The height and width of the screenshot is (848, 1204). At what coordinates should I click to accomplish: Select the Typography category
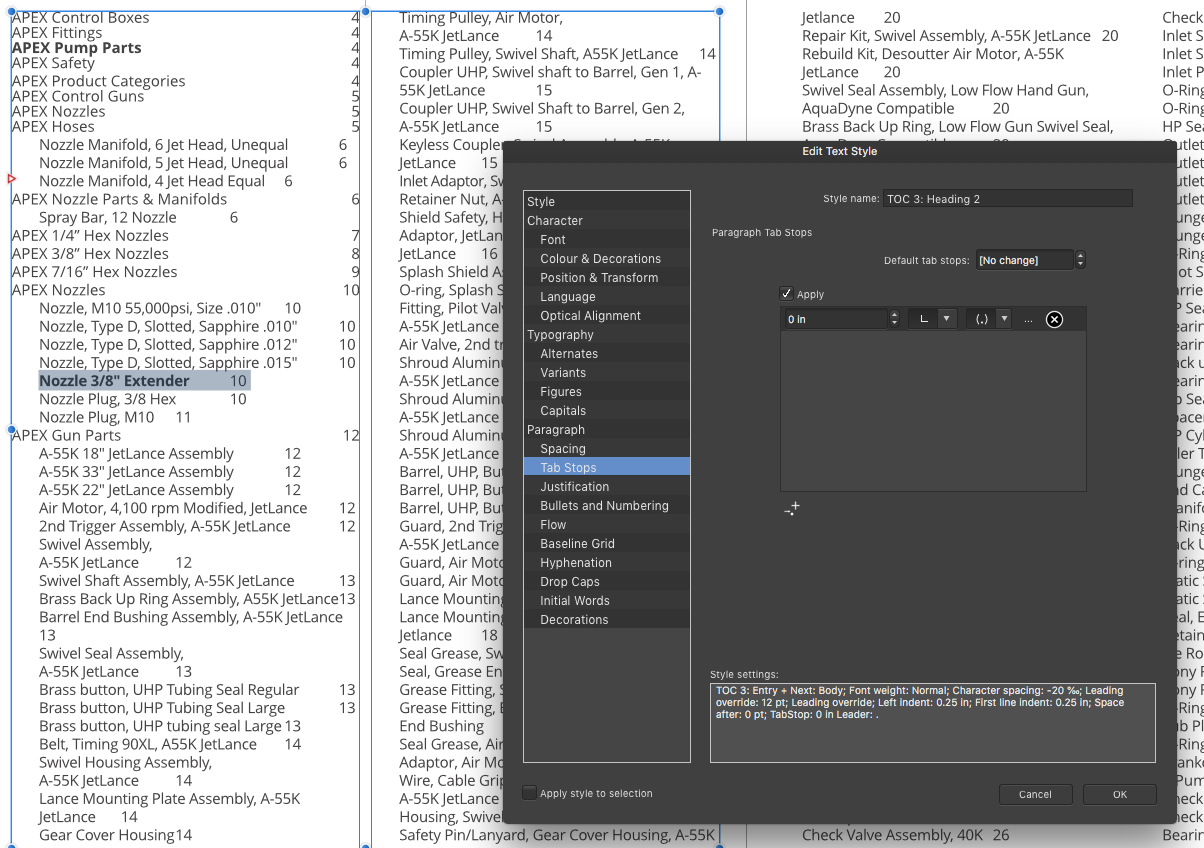pyautogui.click(x=607, y=335)
